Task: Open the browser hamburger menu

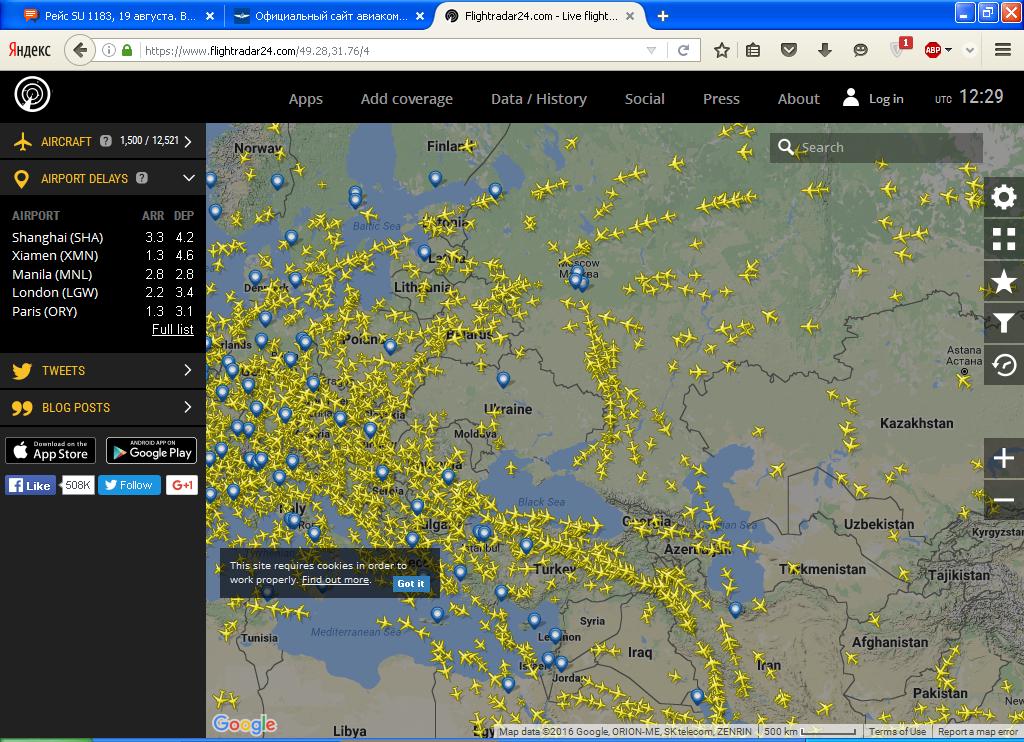Action: tap(1002, 50)
